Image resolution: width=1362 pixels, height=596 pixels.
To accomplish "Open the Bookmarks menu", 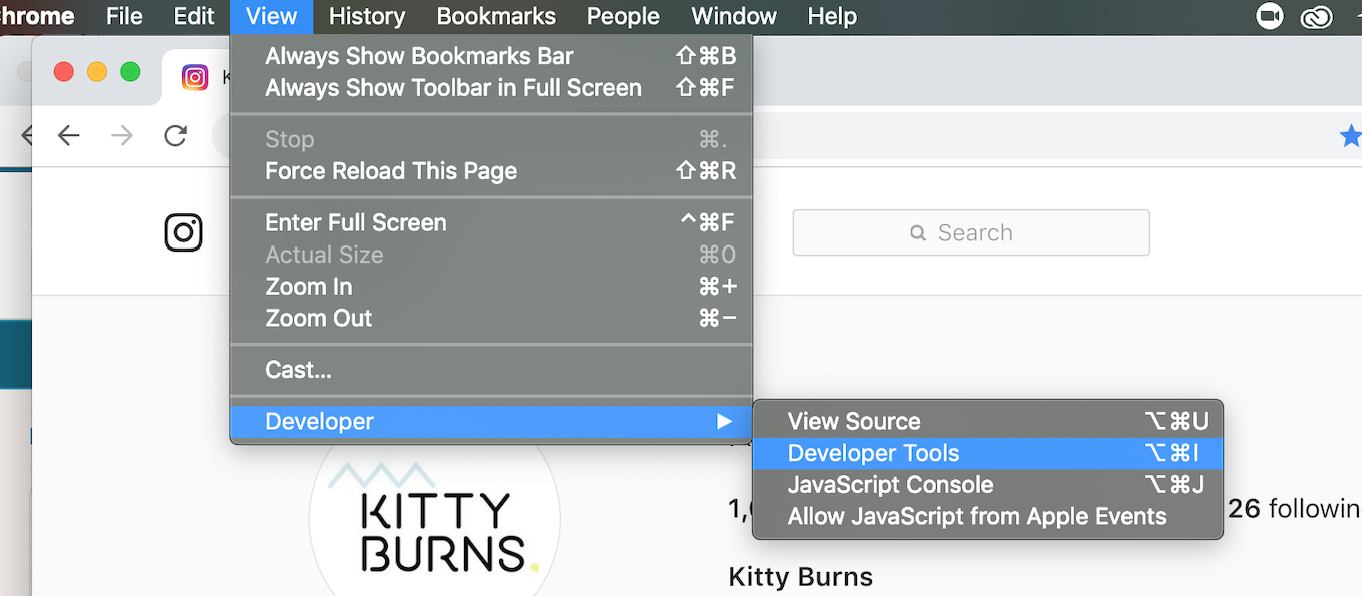I will (x=496, y=16).
